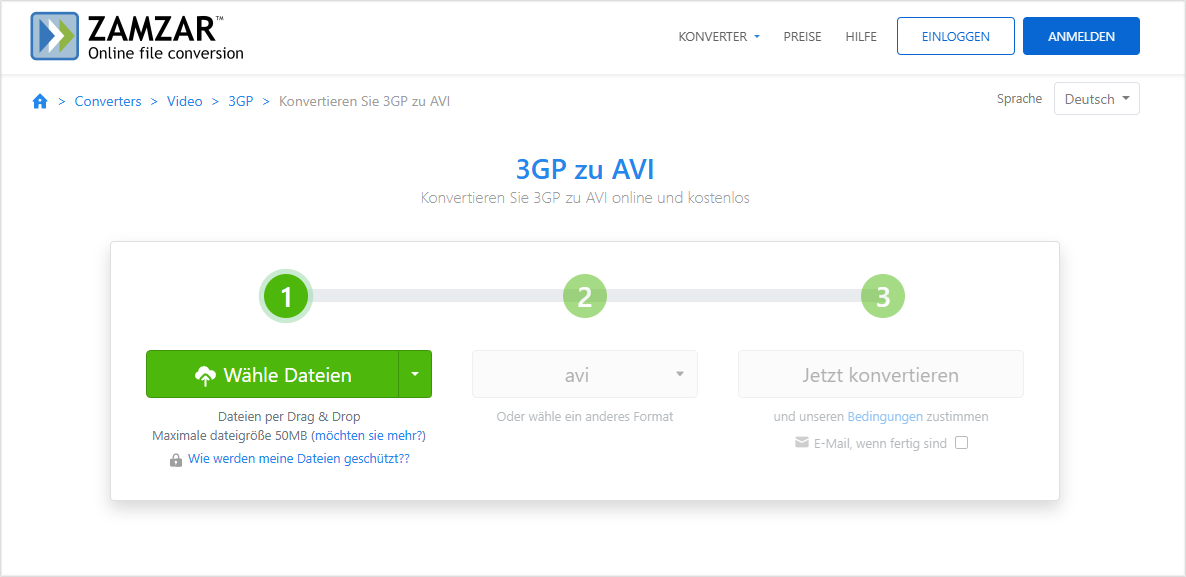This screenshot has width=1186, height=577.
Task: Go to home via house icon
Action: coord(40,101)
